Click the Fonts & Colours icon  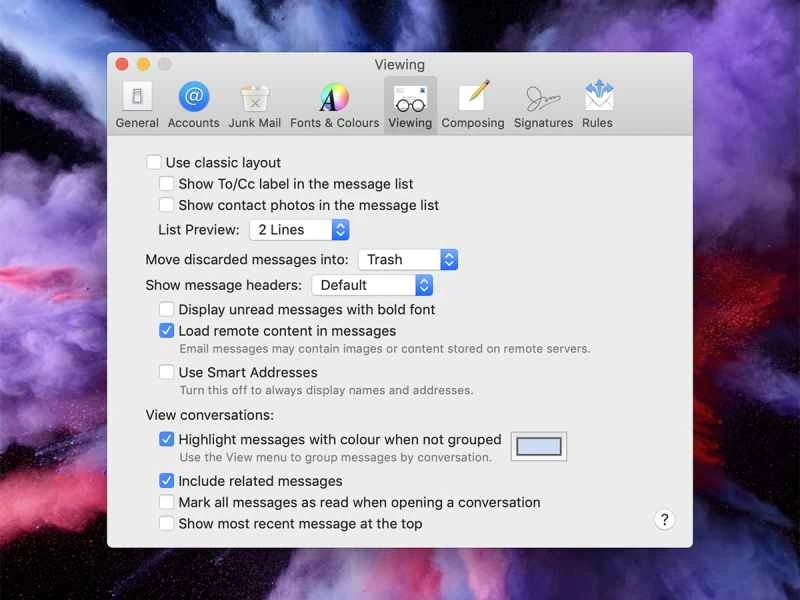pos(334,100)
